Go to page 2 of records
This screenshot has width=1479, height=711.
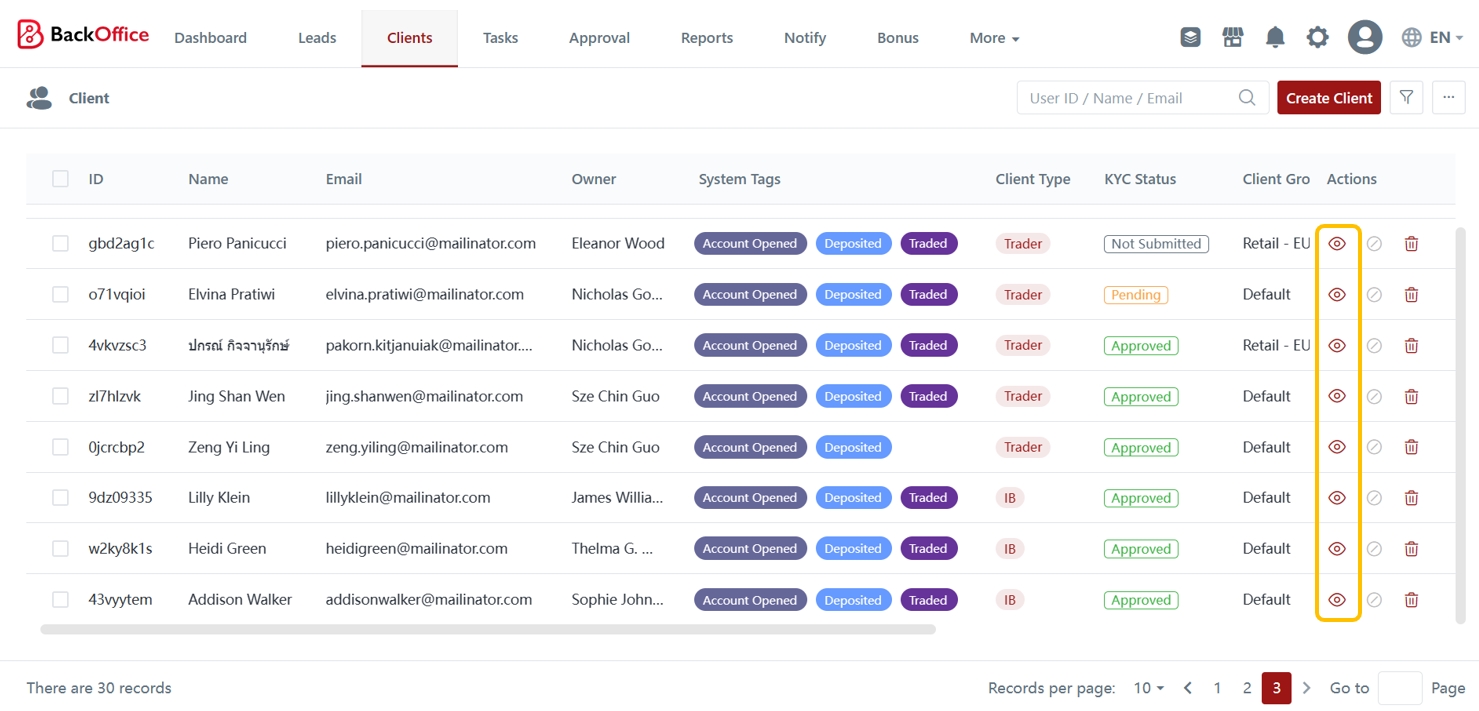coord(1247,688)
